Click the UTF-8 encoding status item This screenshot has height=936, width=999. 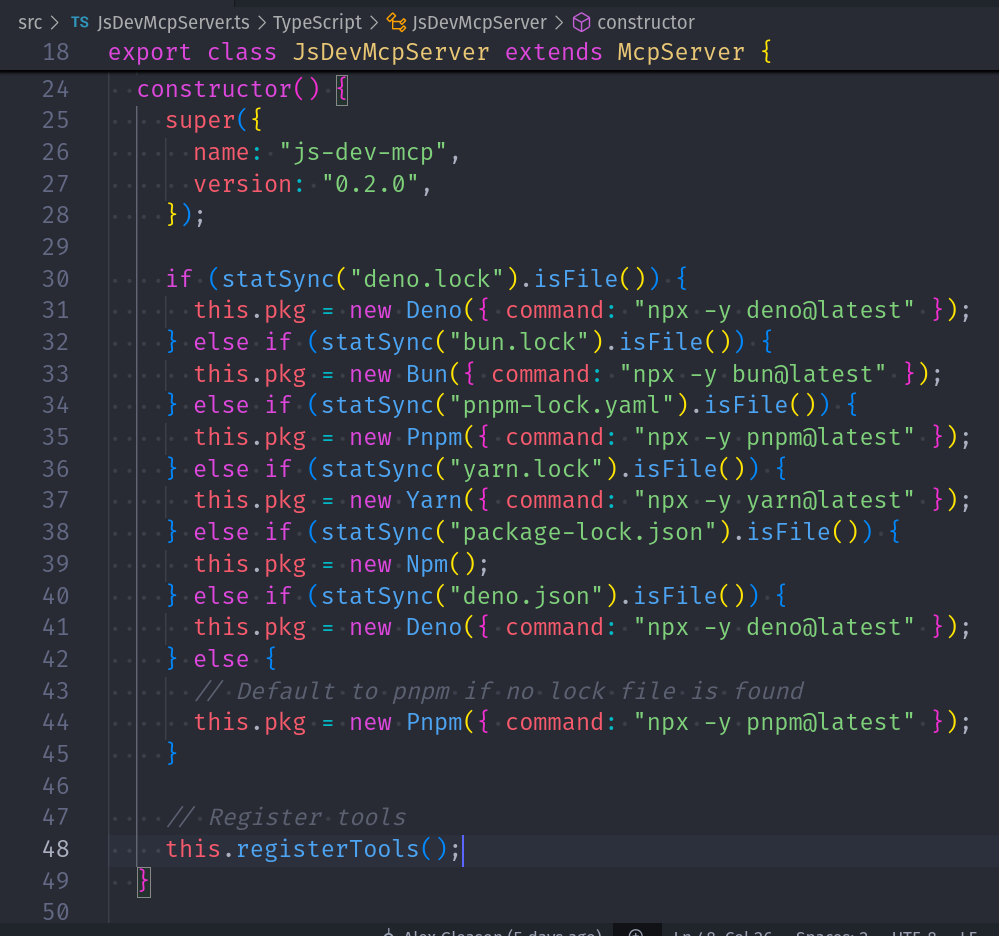(x=914, y=932)
